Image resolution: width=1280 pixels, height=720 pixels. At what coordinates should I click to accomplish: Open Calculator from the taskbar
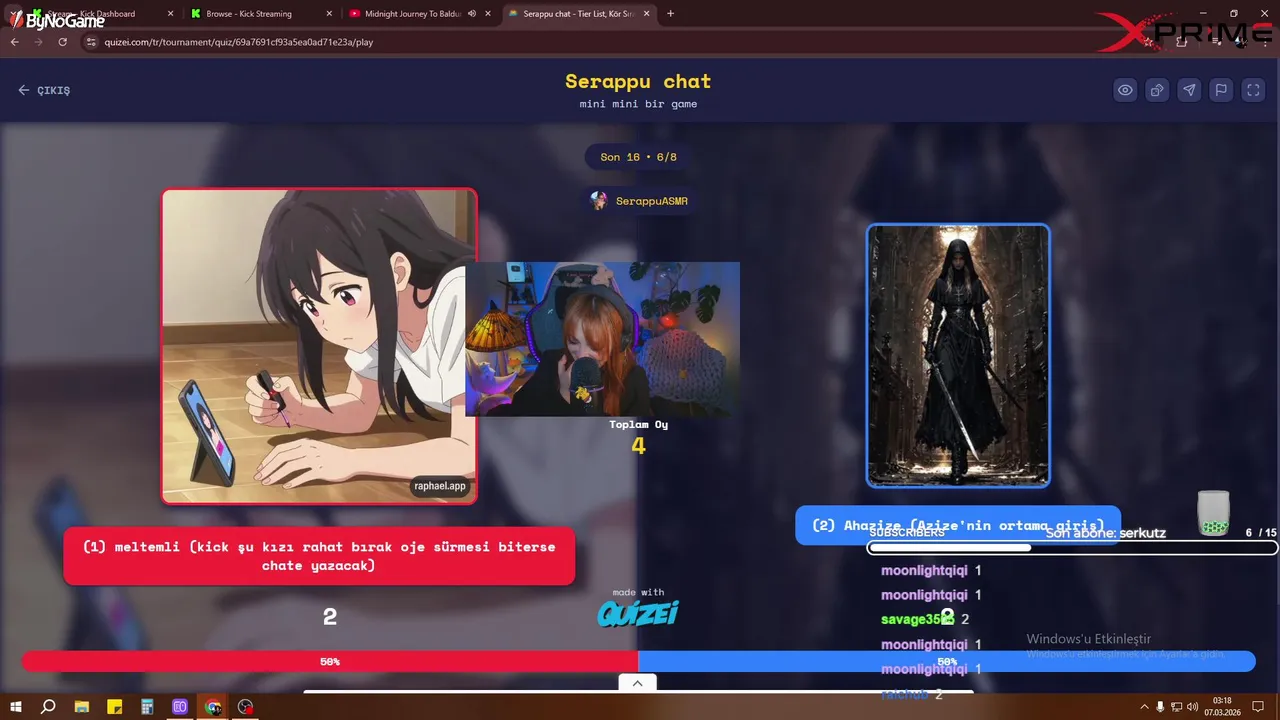pos(147,707)
